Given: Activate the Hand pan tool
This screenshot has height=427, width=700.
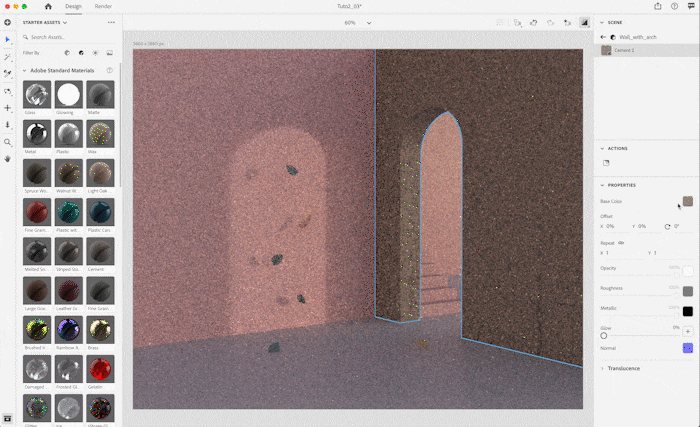Looking at the screenshot, I should pos(8,158).
